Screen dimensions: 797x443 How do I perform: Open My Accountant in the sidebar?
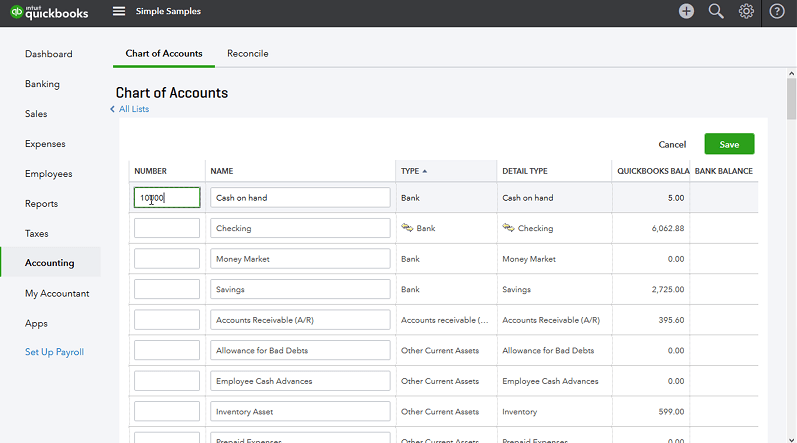click(x=57, y=294)
